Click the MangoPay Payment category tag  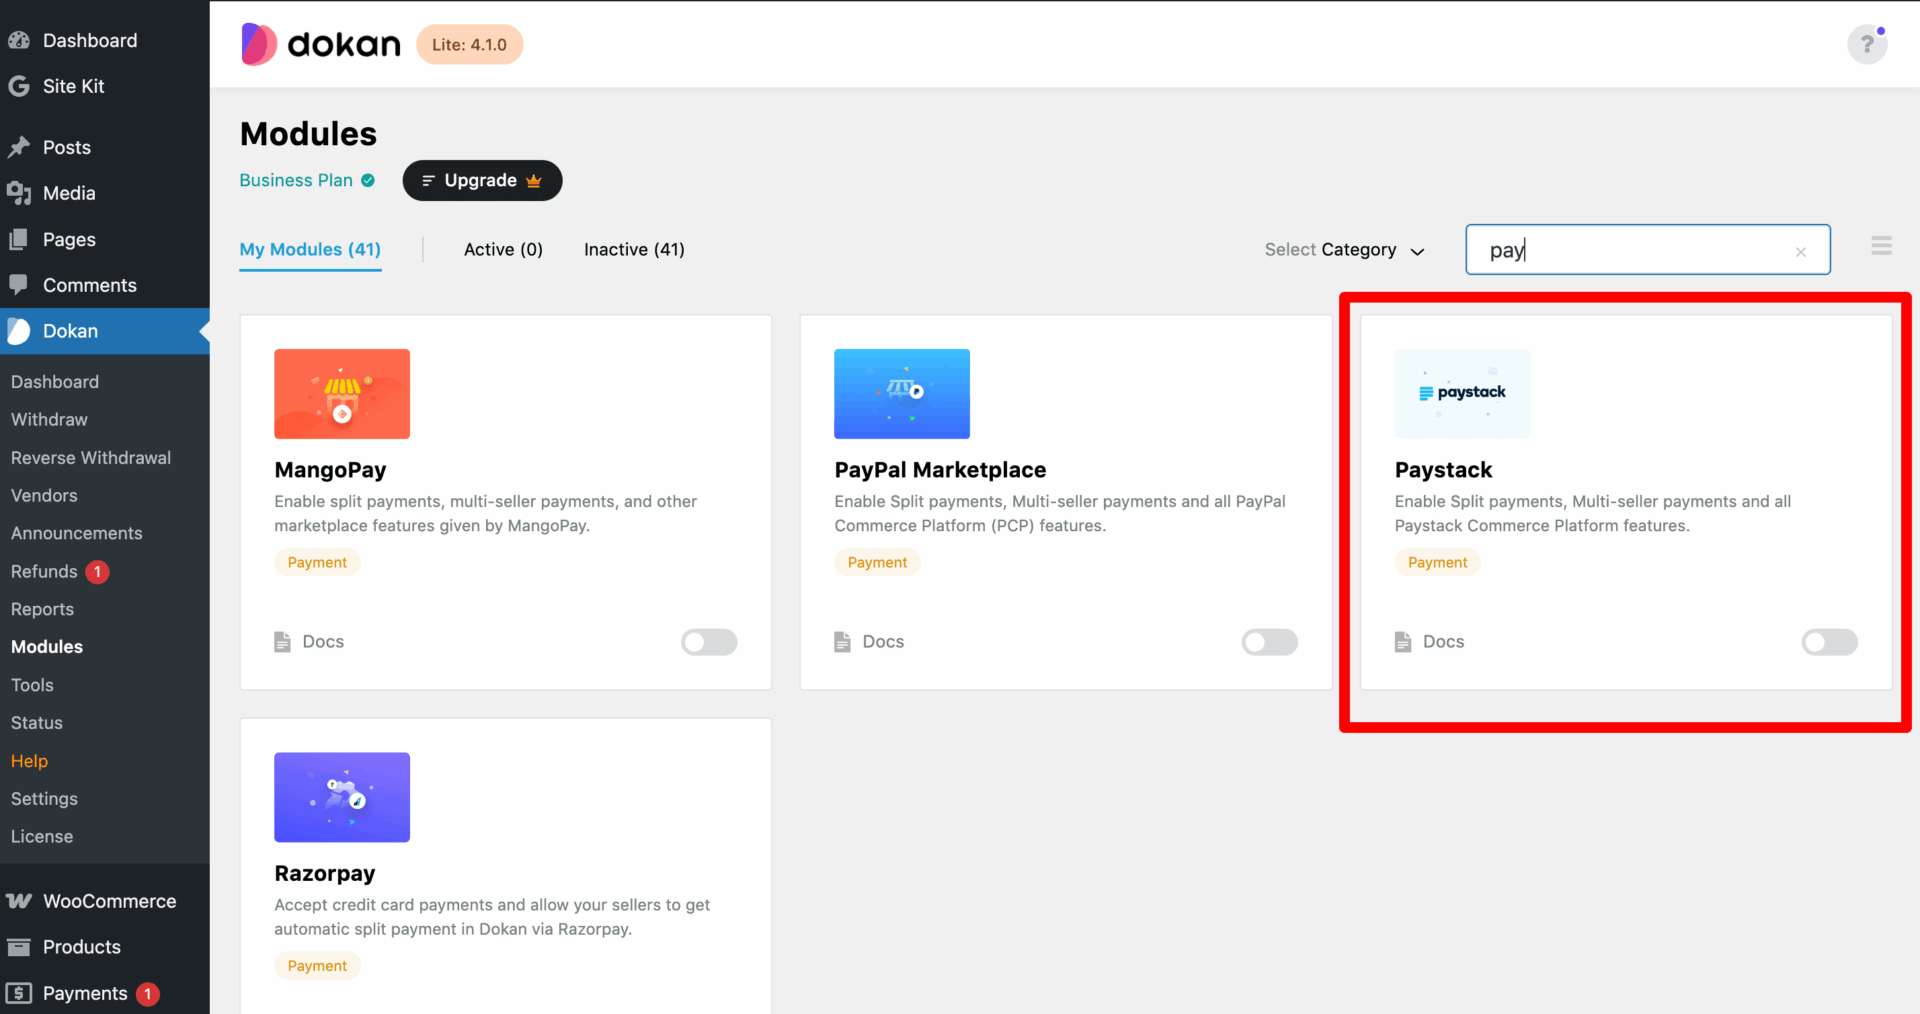[317, 562]
